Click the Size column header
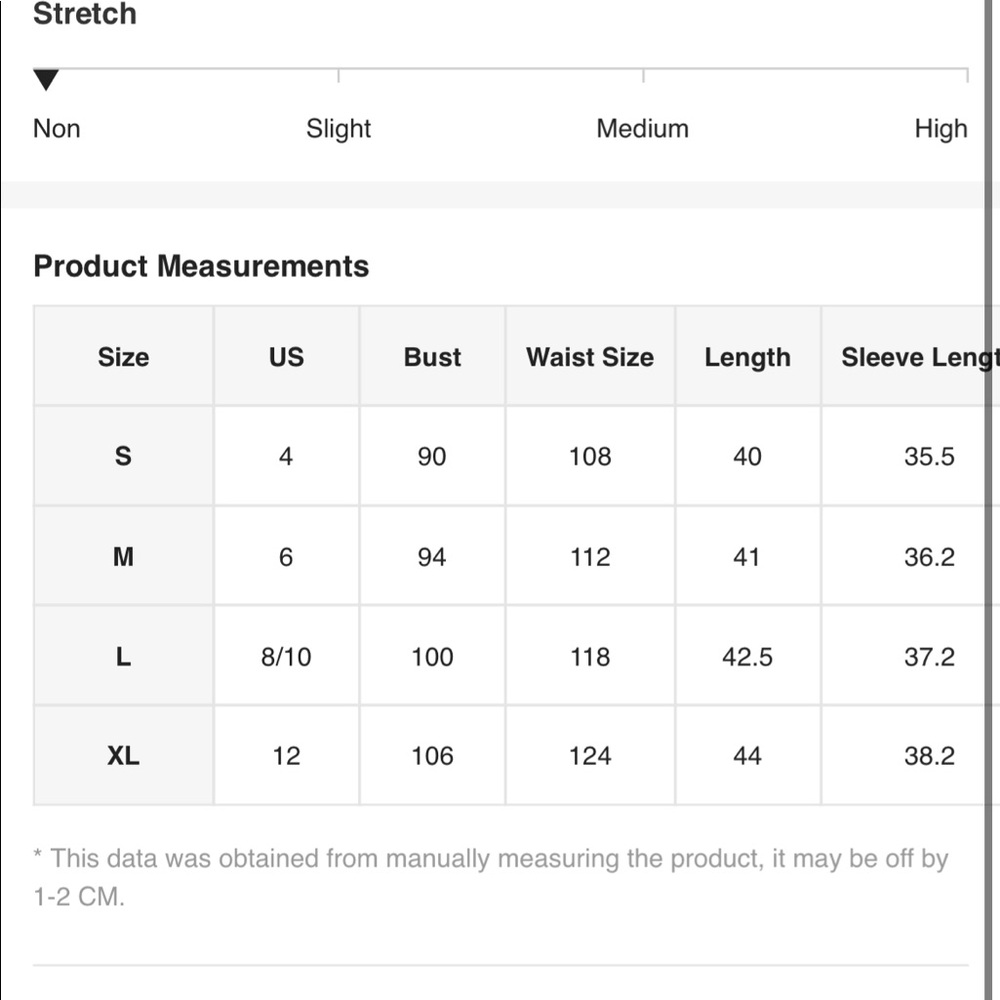The height and width of the screenshot is (1000, 1000). pyautogui.click(x=123, y=357)
